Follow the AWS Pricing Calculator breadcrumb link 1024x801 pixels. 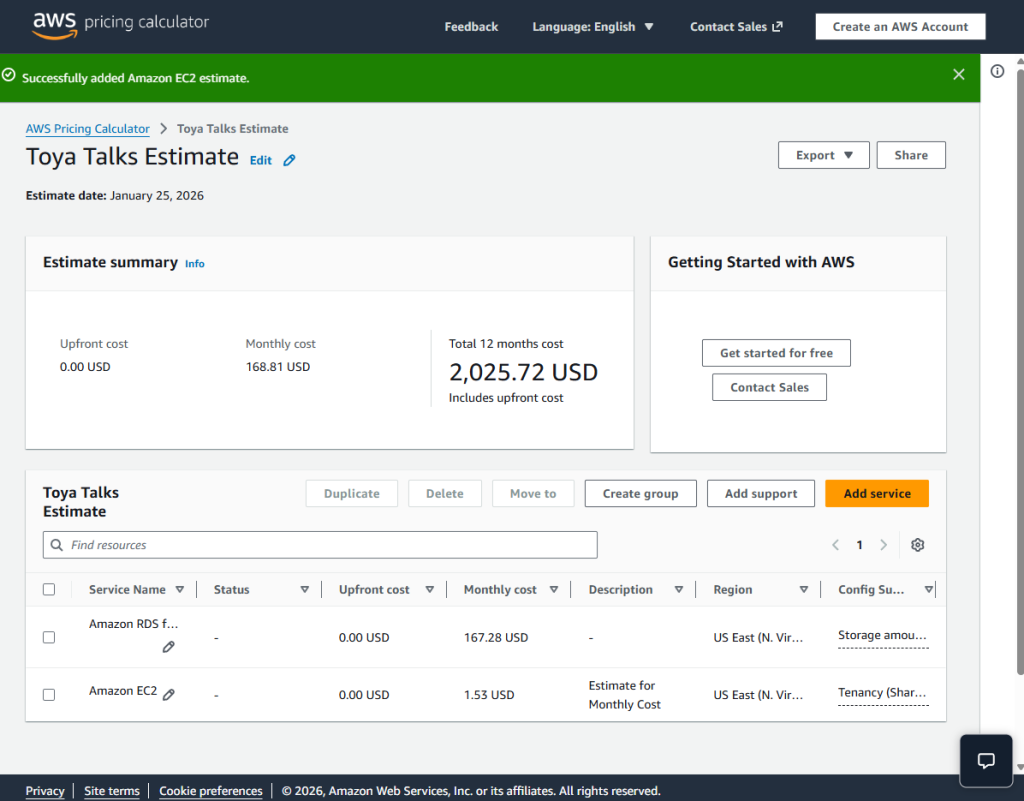tap(87, 129)
